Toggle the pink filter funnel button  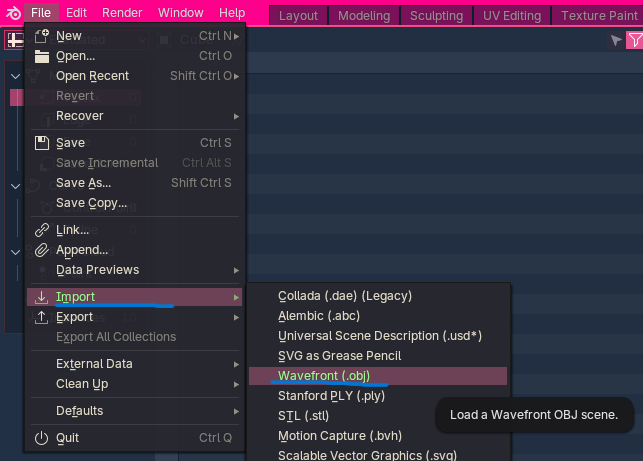tap(634, 41)
